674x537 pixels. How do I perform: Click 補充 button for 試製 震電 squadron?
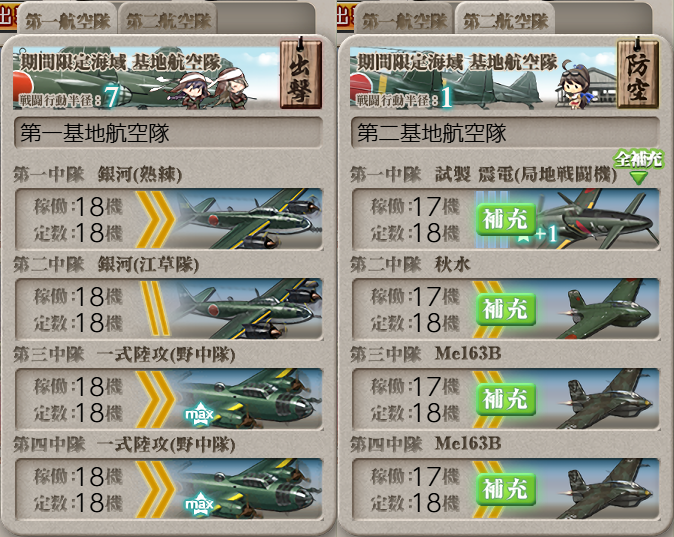506,219
